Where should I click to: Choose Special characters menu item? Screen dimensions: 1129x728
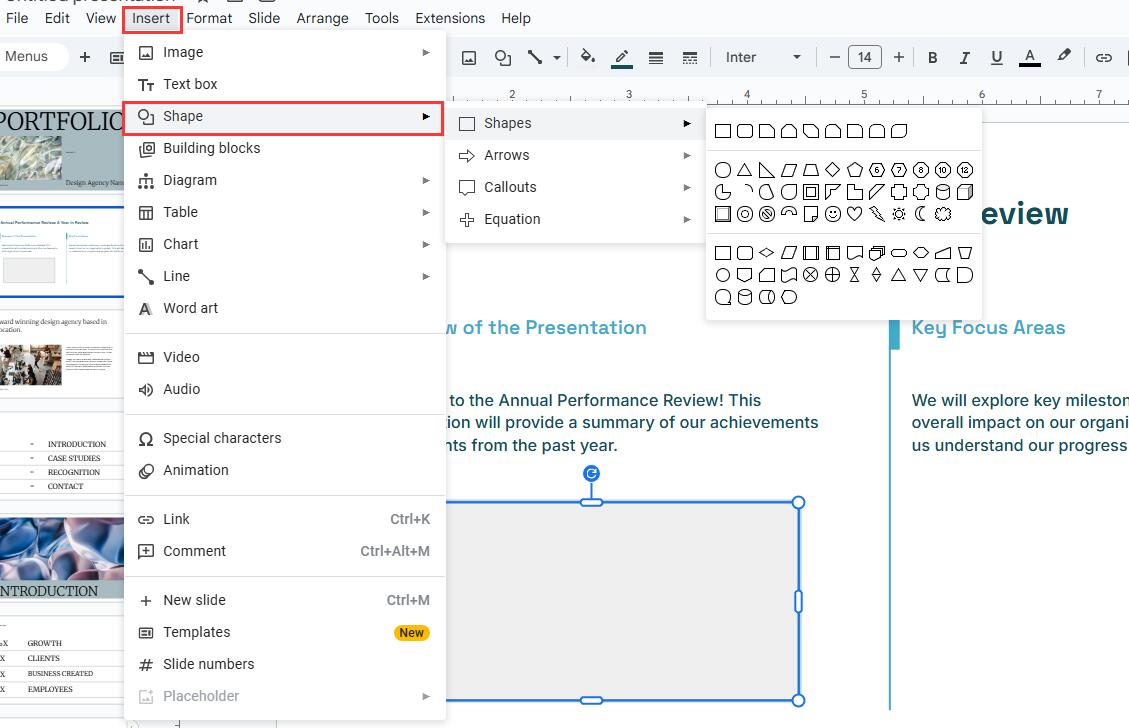pos(284,439)
